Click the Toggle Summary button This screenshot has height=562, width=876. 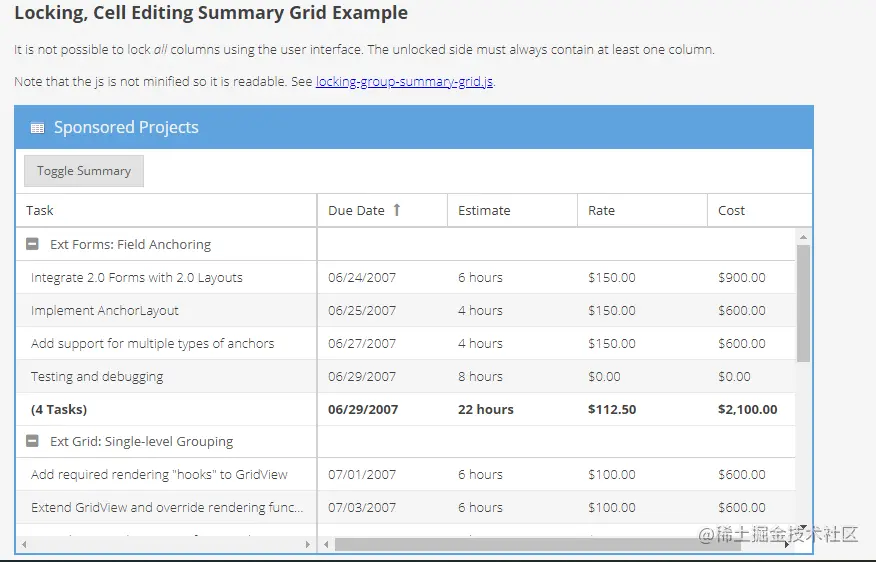[x=84, y=171]
